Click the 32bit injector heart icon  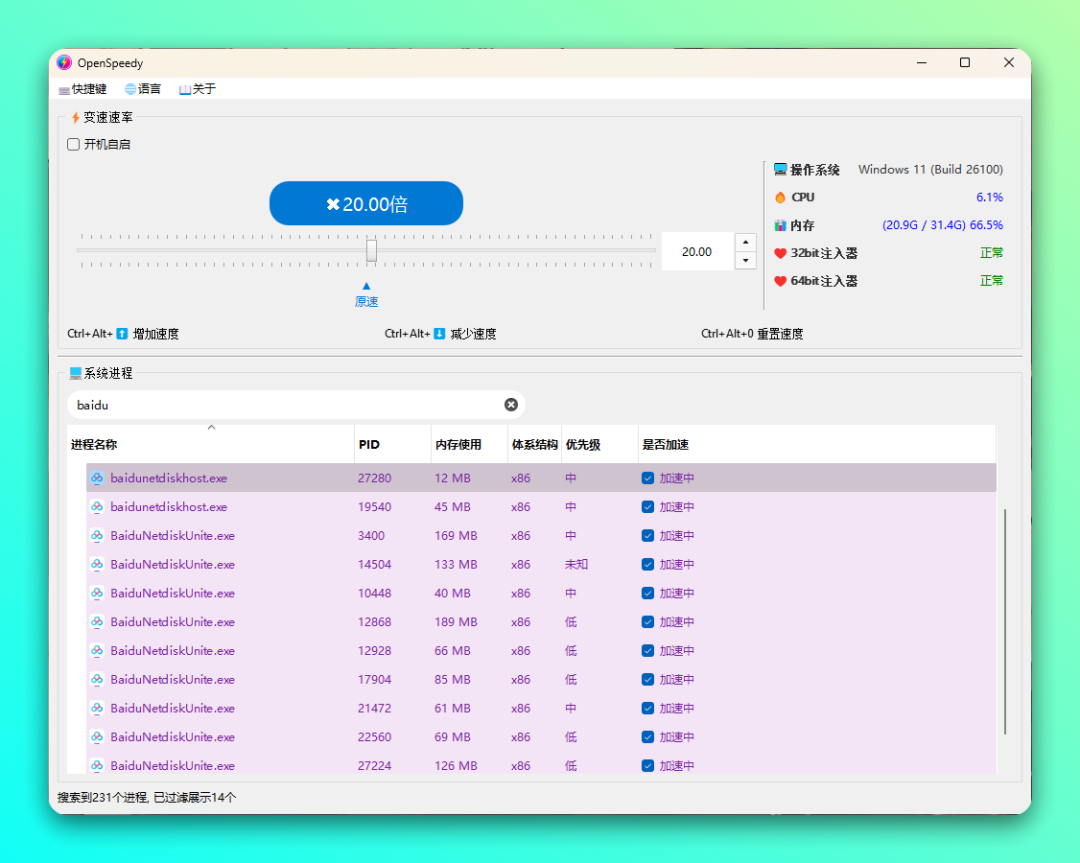pos(780,254)
